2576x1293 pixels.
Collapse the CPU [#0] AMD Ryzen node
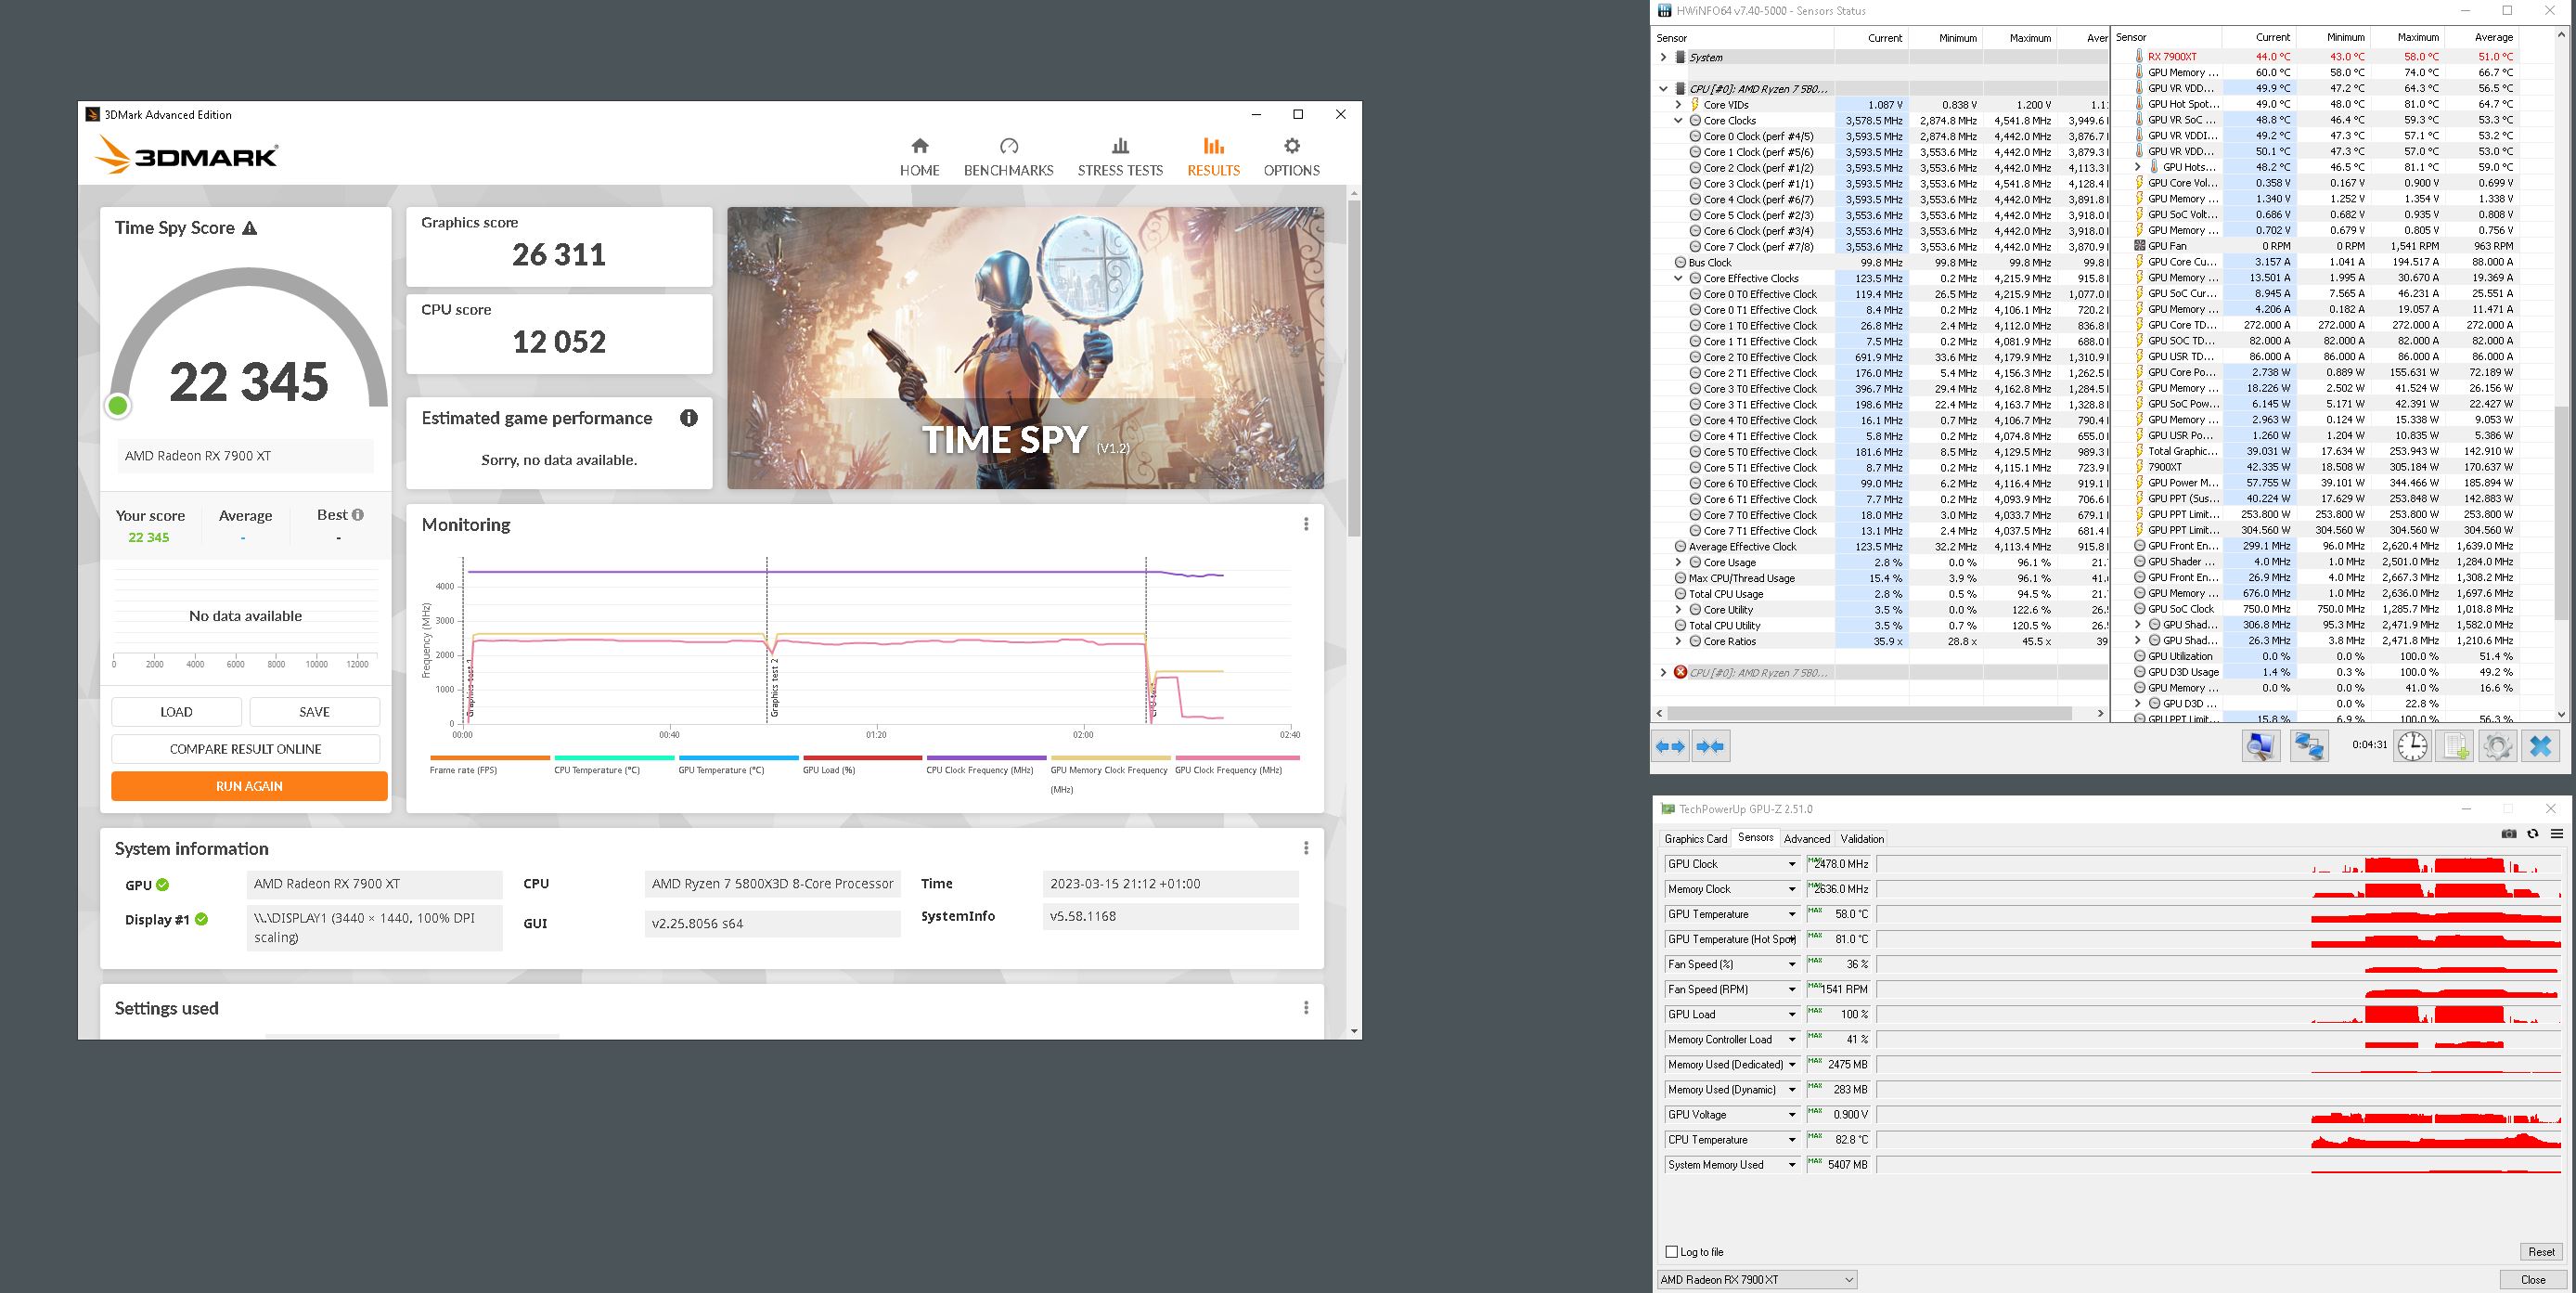1663,89
